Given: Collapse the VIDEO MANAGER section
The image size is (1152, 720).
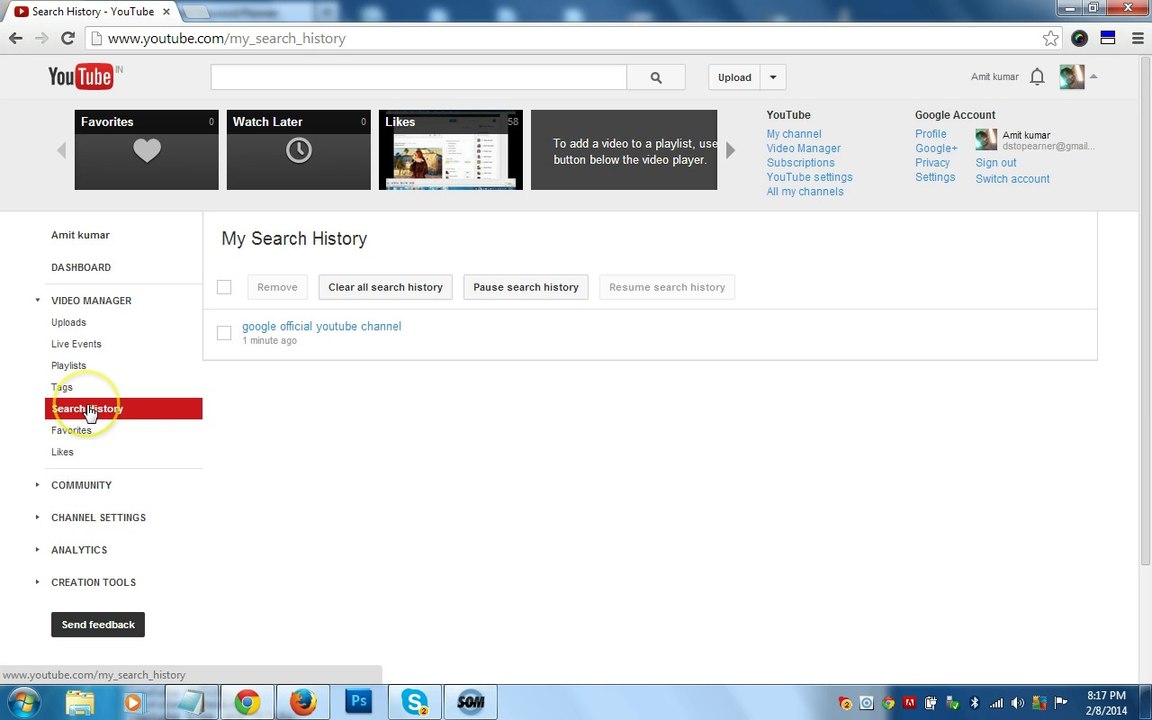Looking at the screenshot, I should pos(37,300).
